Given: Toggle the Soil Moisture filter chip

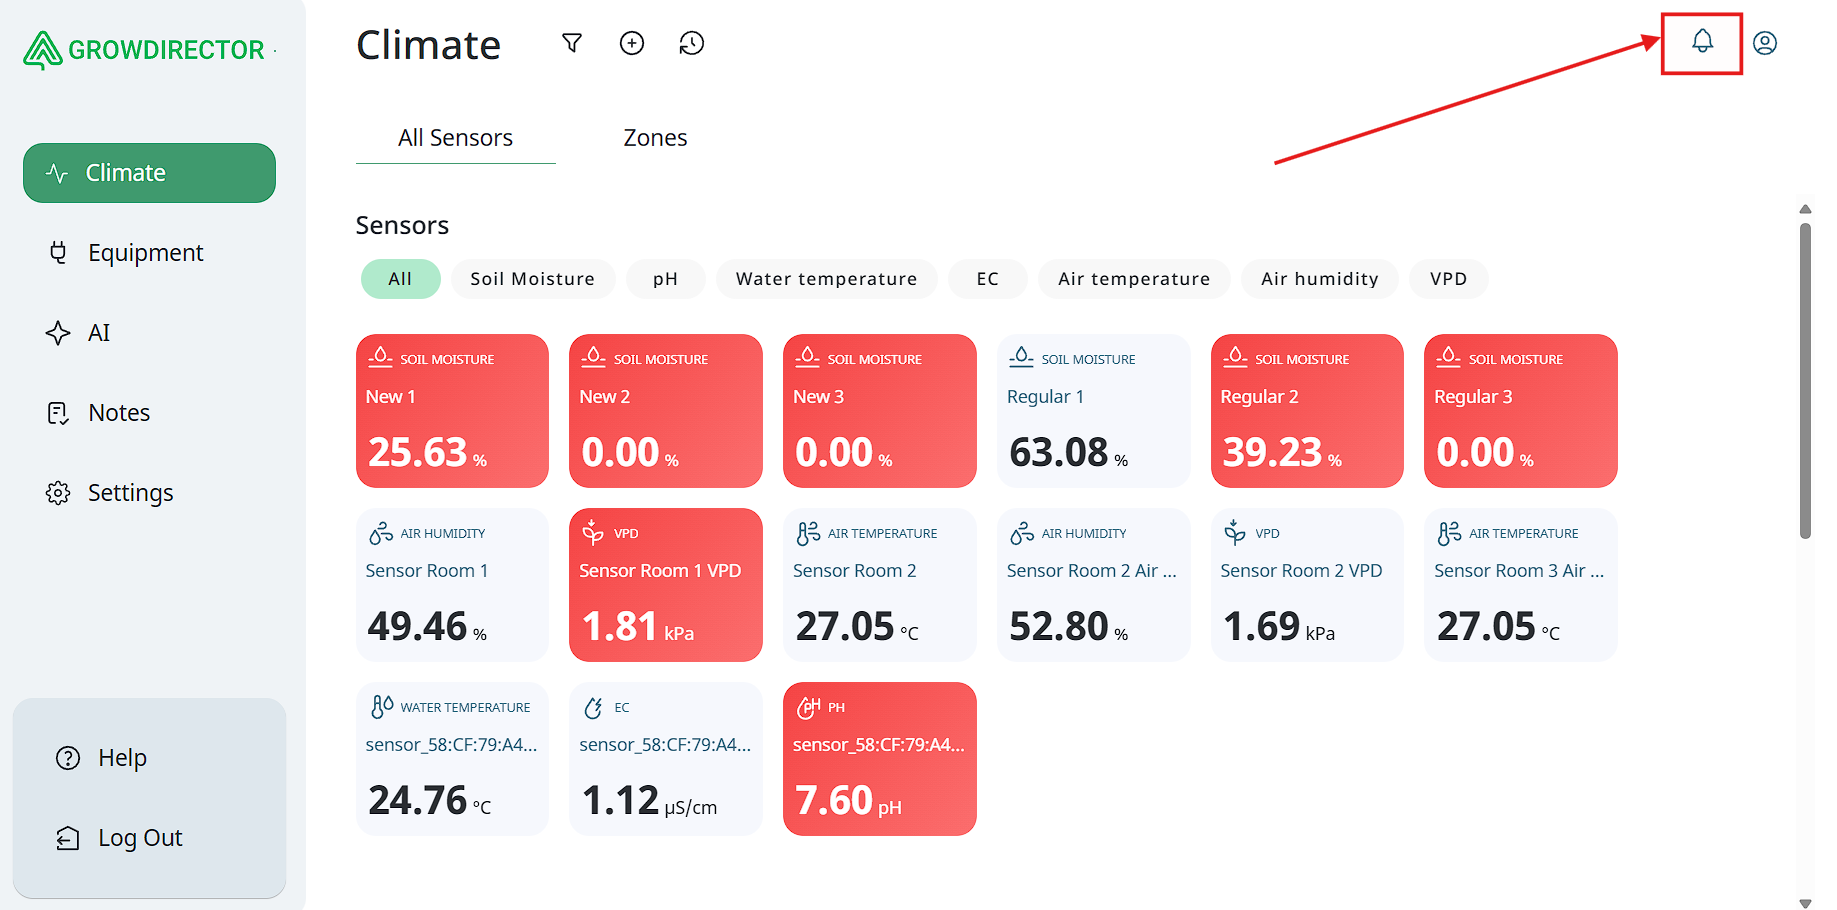Looking at the screenshot, I should pos(532,279).
